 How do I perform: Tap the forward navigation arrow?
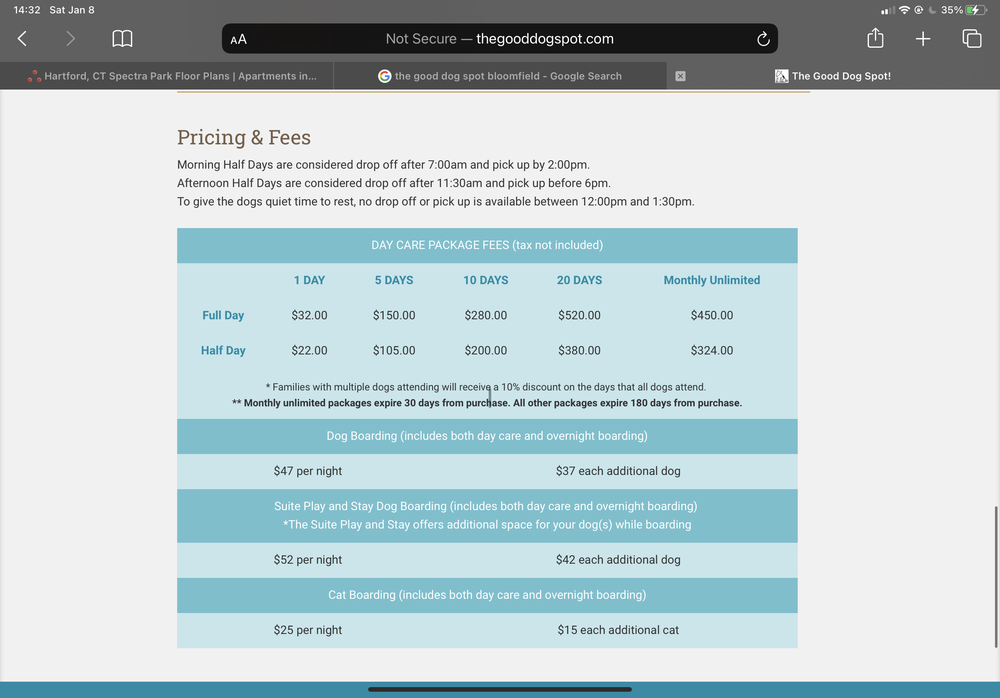70,39
